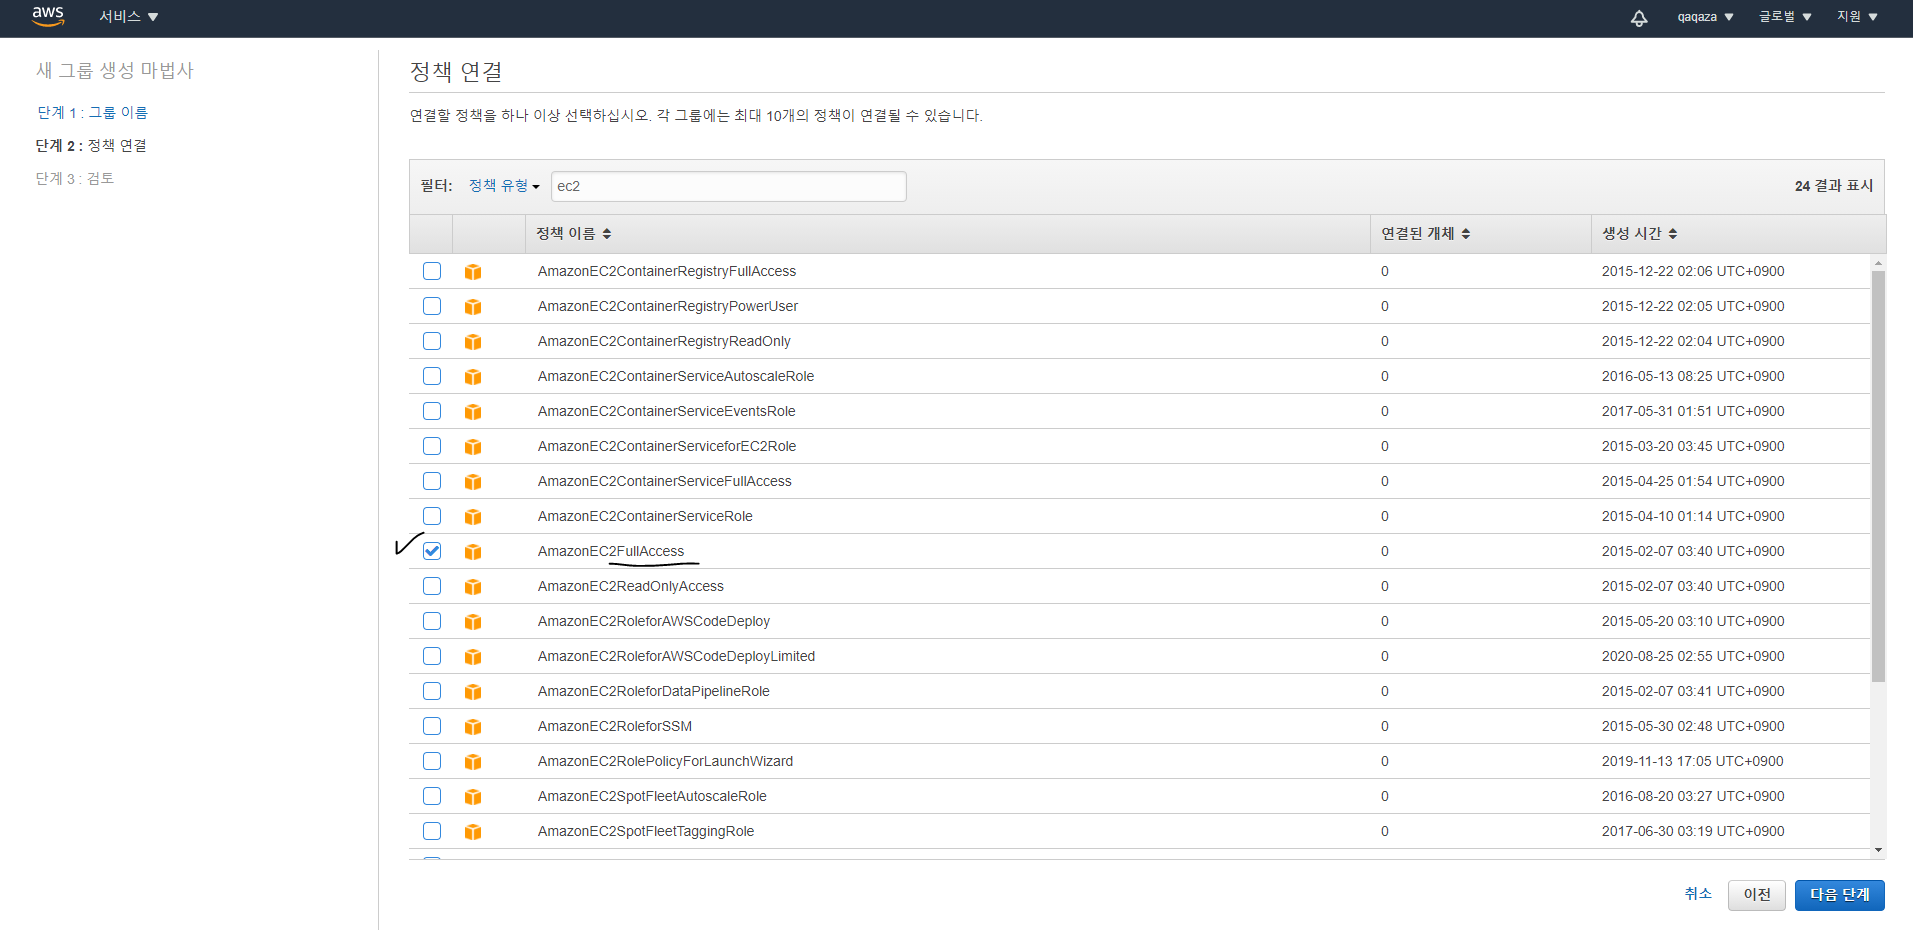Select the AmazonEC2ContainerRegistryPowerUser checkbox
Viewport: 1913px width, 930px height.
(x=432, y=306)
